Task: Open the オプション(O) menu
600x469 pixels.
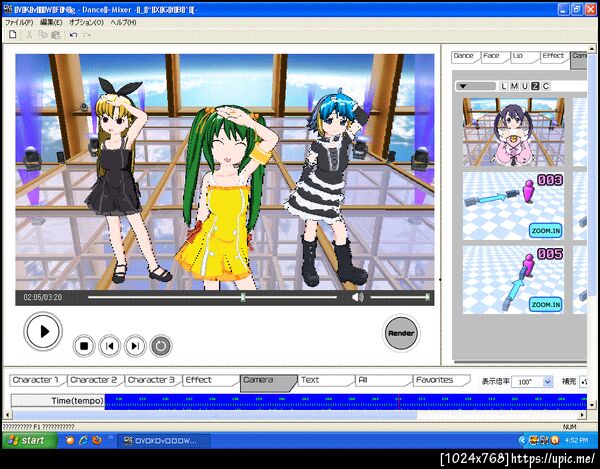Action: 86,23
